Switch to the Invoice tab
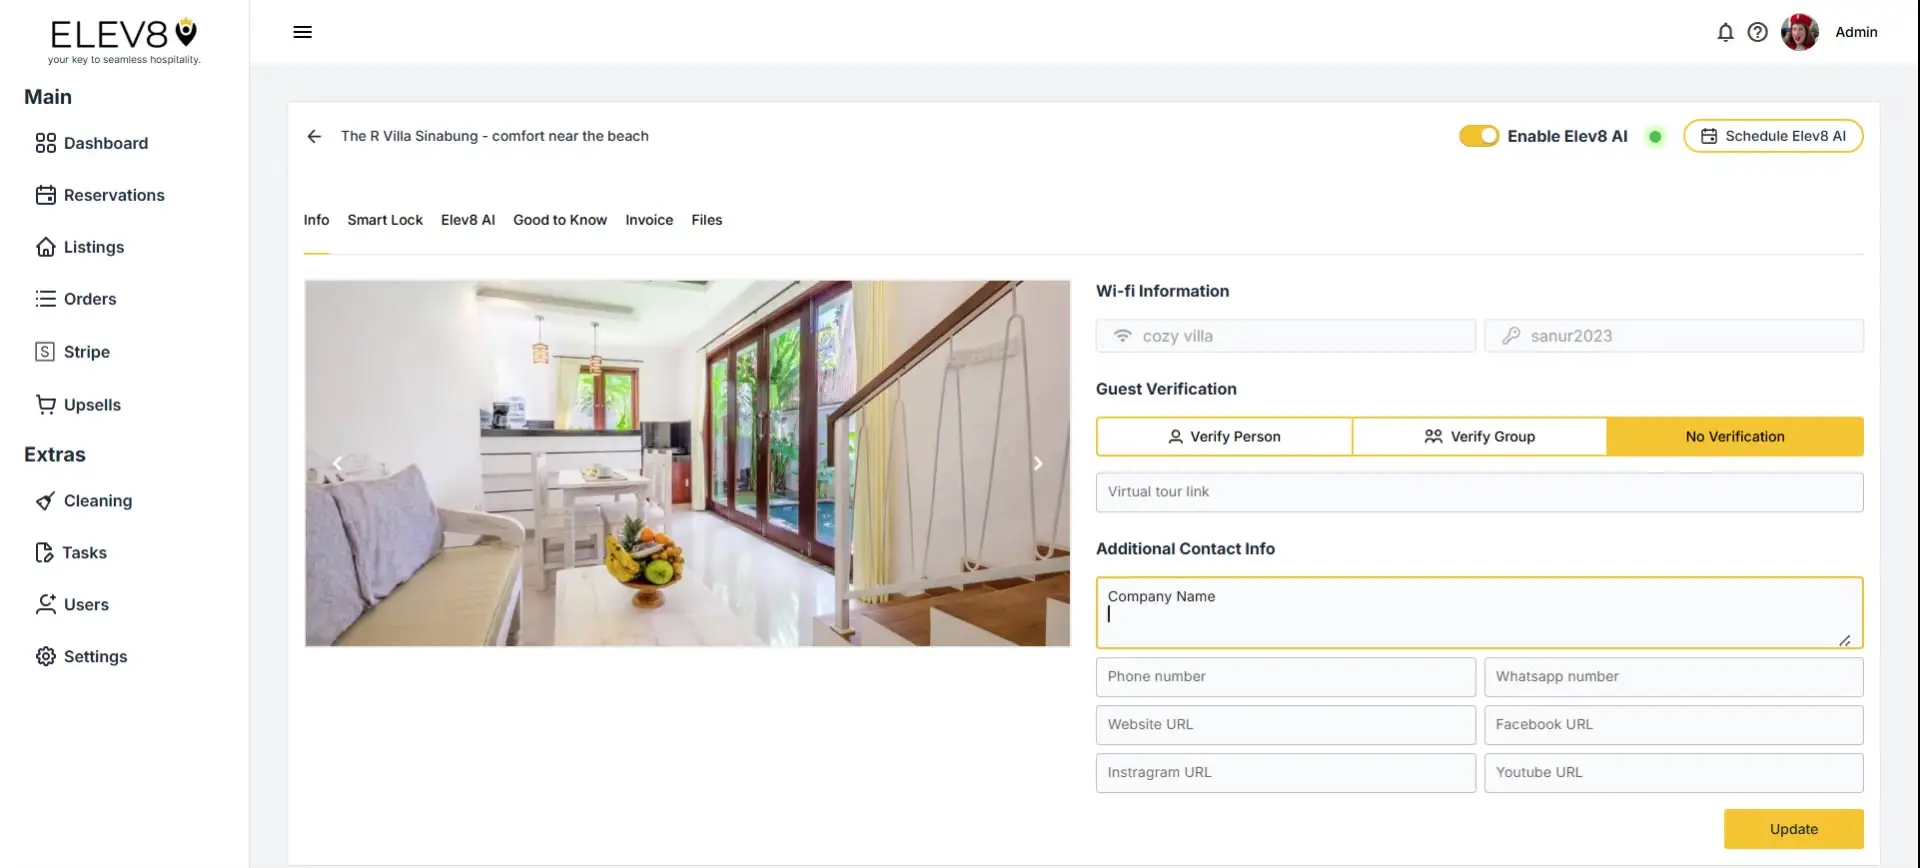The image size is (1920, 868). click(x=649, y=220)
